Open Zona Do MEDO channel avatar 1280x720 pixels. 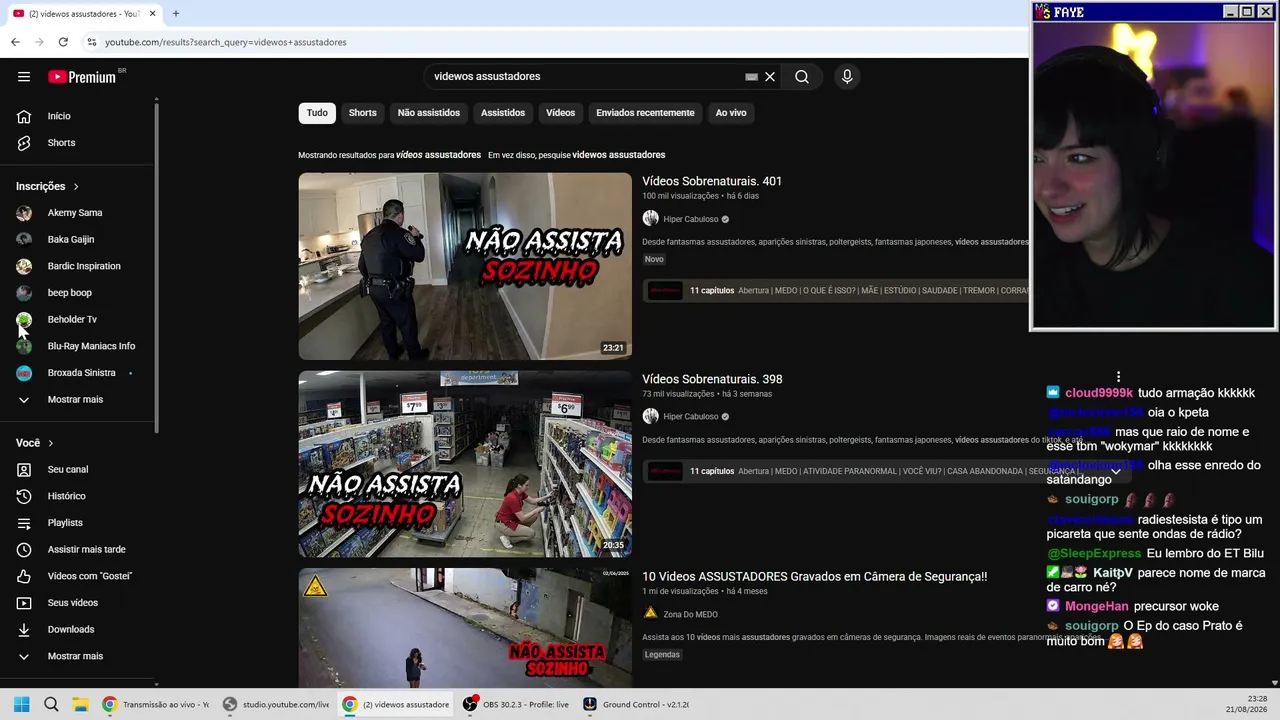tap(650, 614)
